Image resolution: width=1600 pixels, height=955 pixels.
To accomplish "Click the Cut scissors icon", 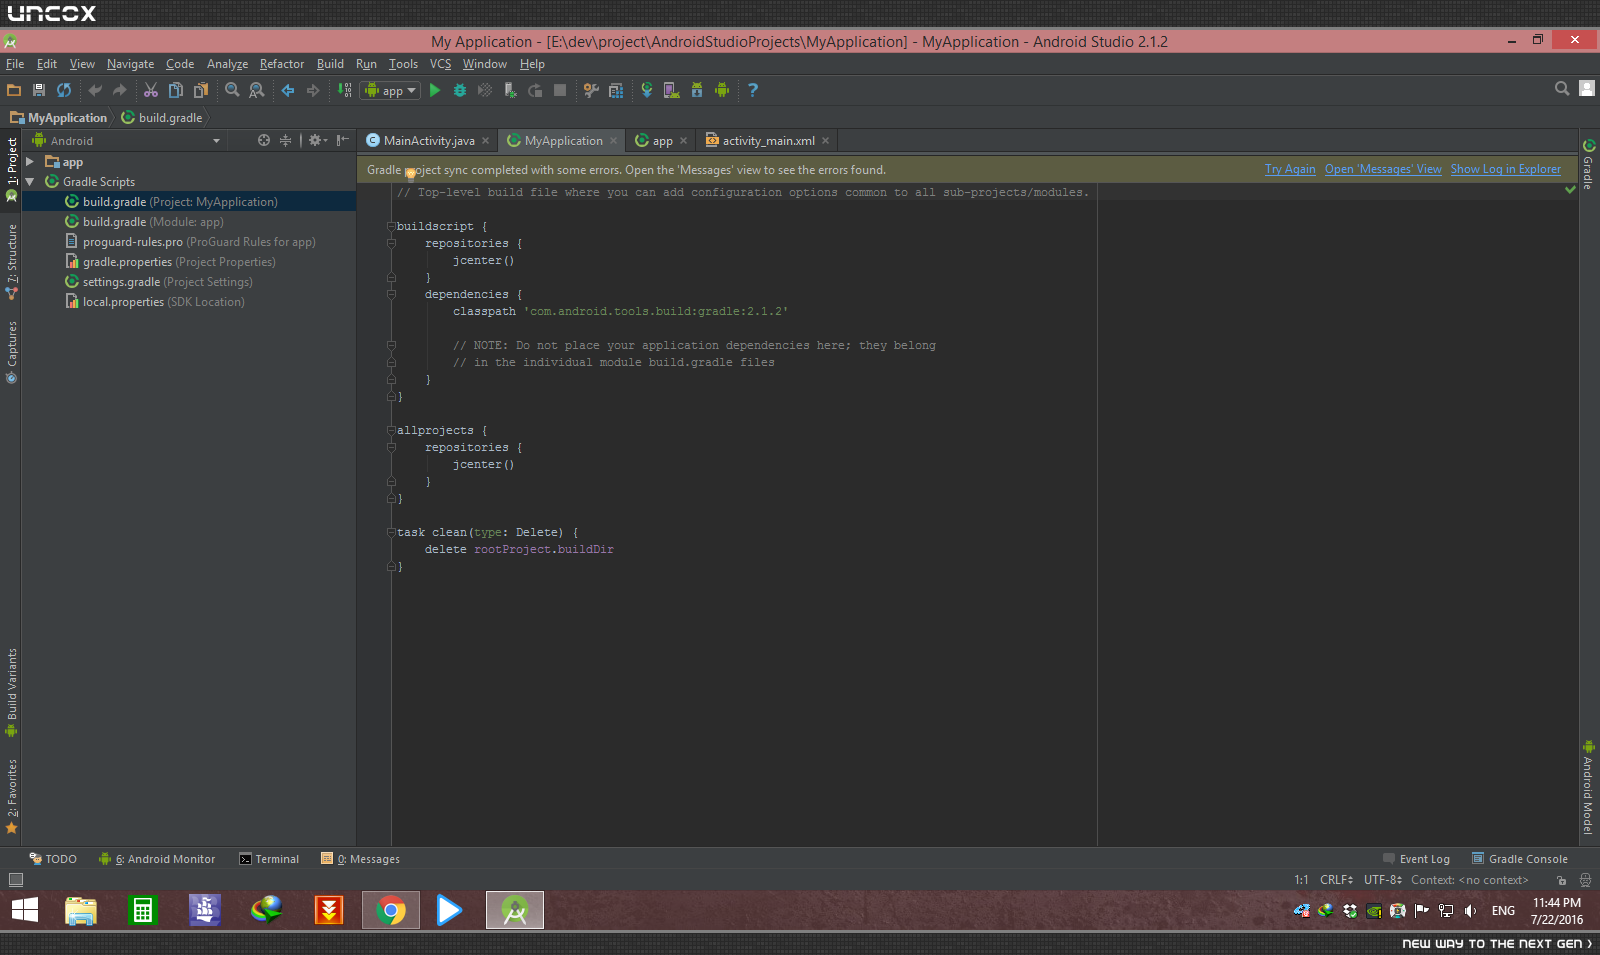I will tap(151, 90).
